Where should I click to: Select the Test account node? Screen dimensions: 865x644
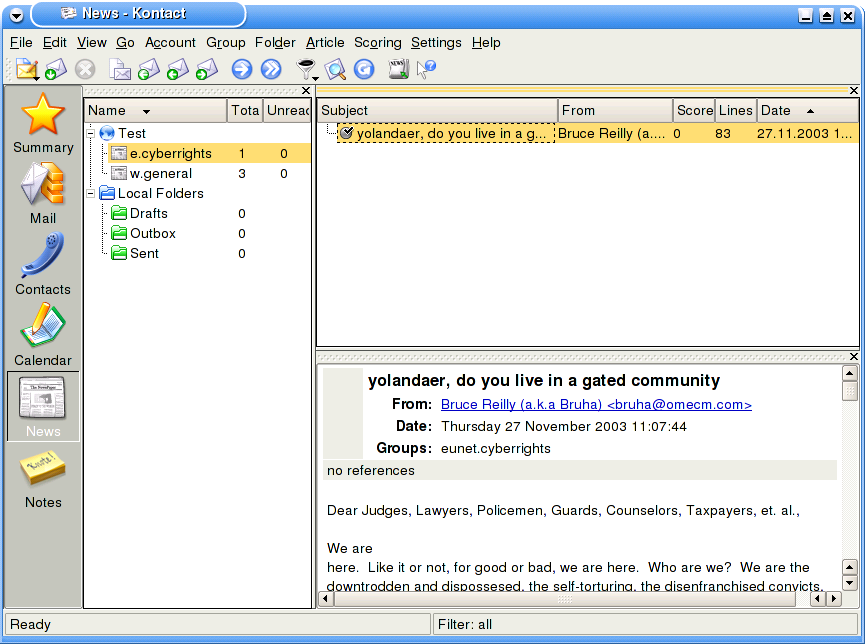pyautogui.click(x=122, y=133)
